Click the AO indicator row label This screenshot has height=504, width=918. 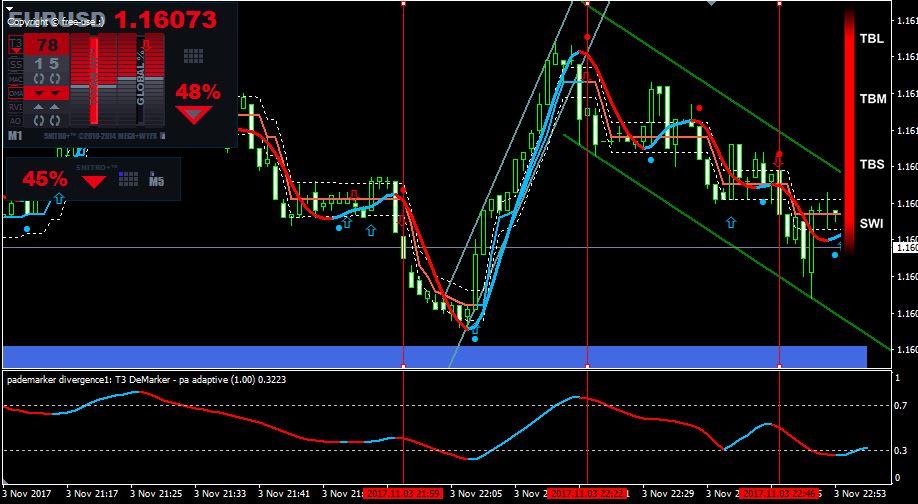[15, 121]
